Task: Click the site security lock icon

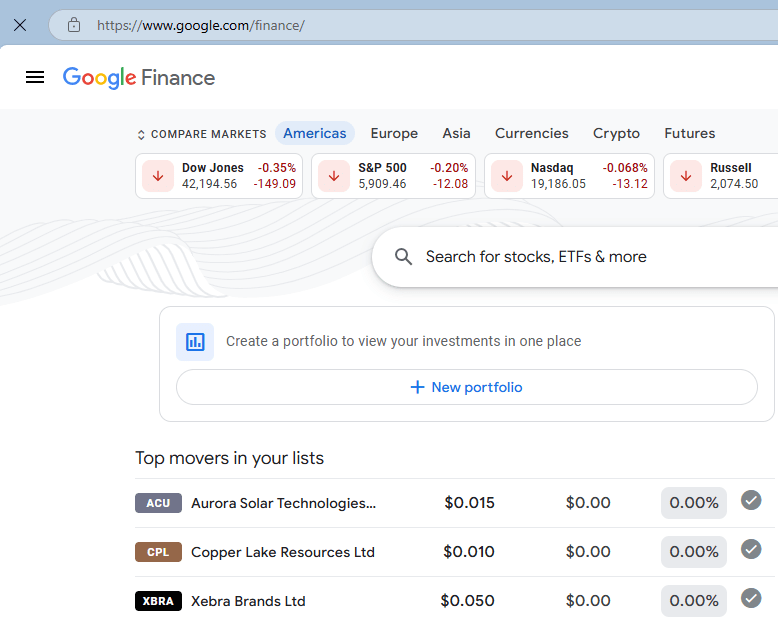Action: click(x=73, y=25)
